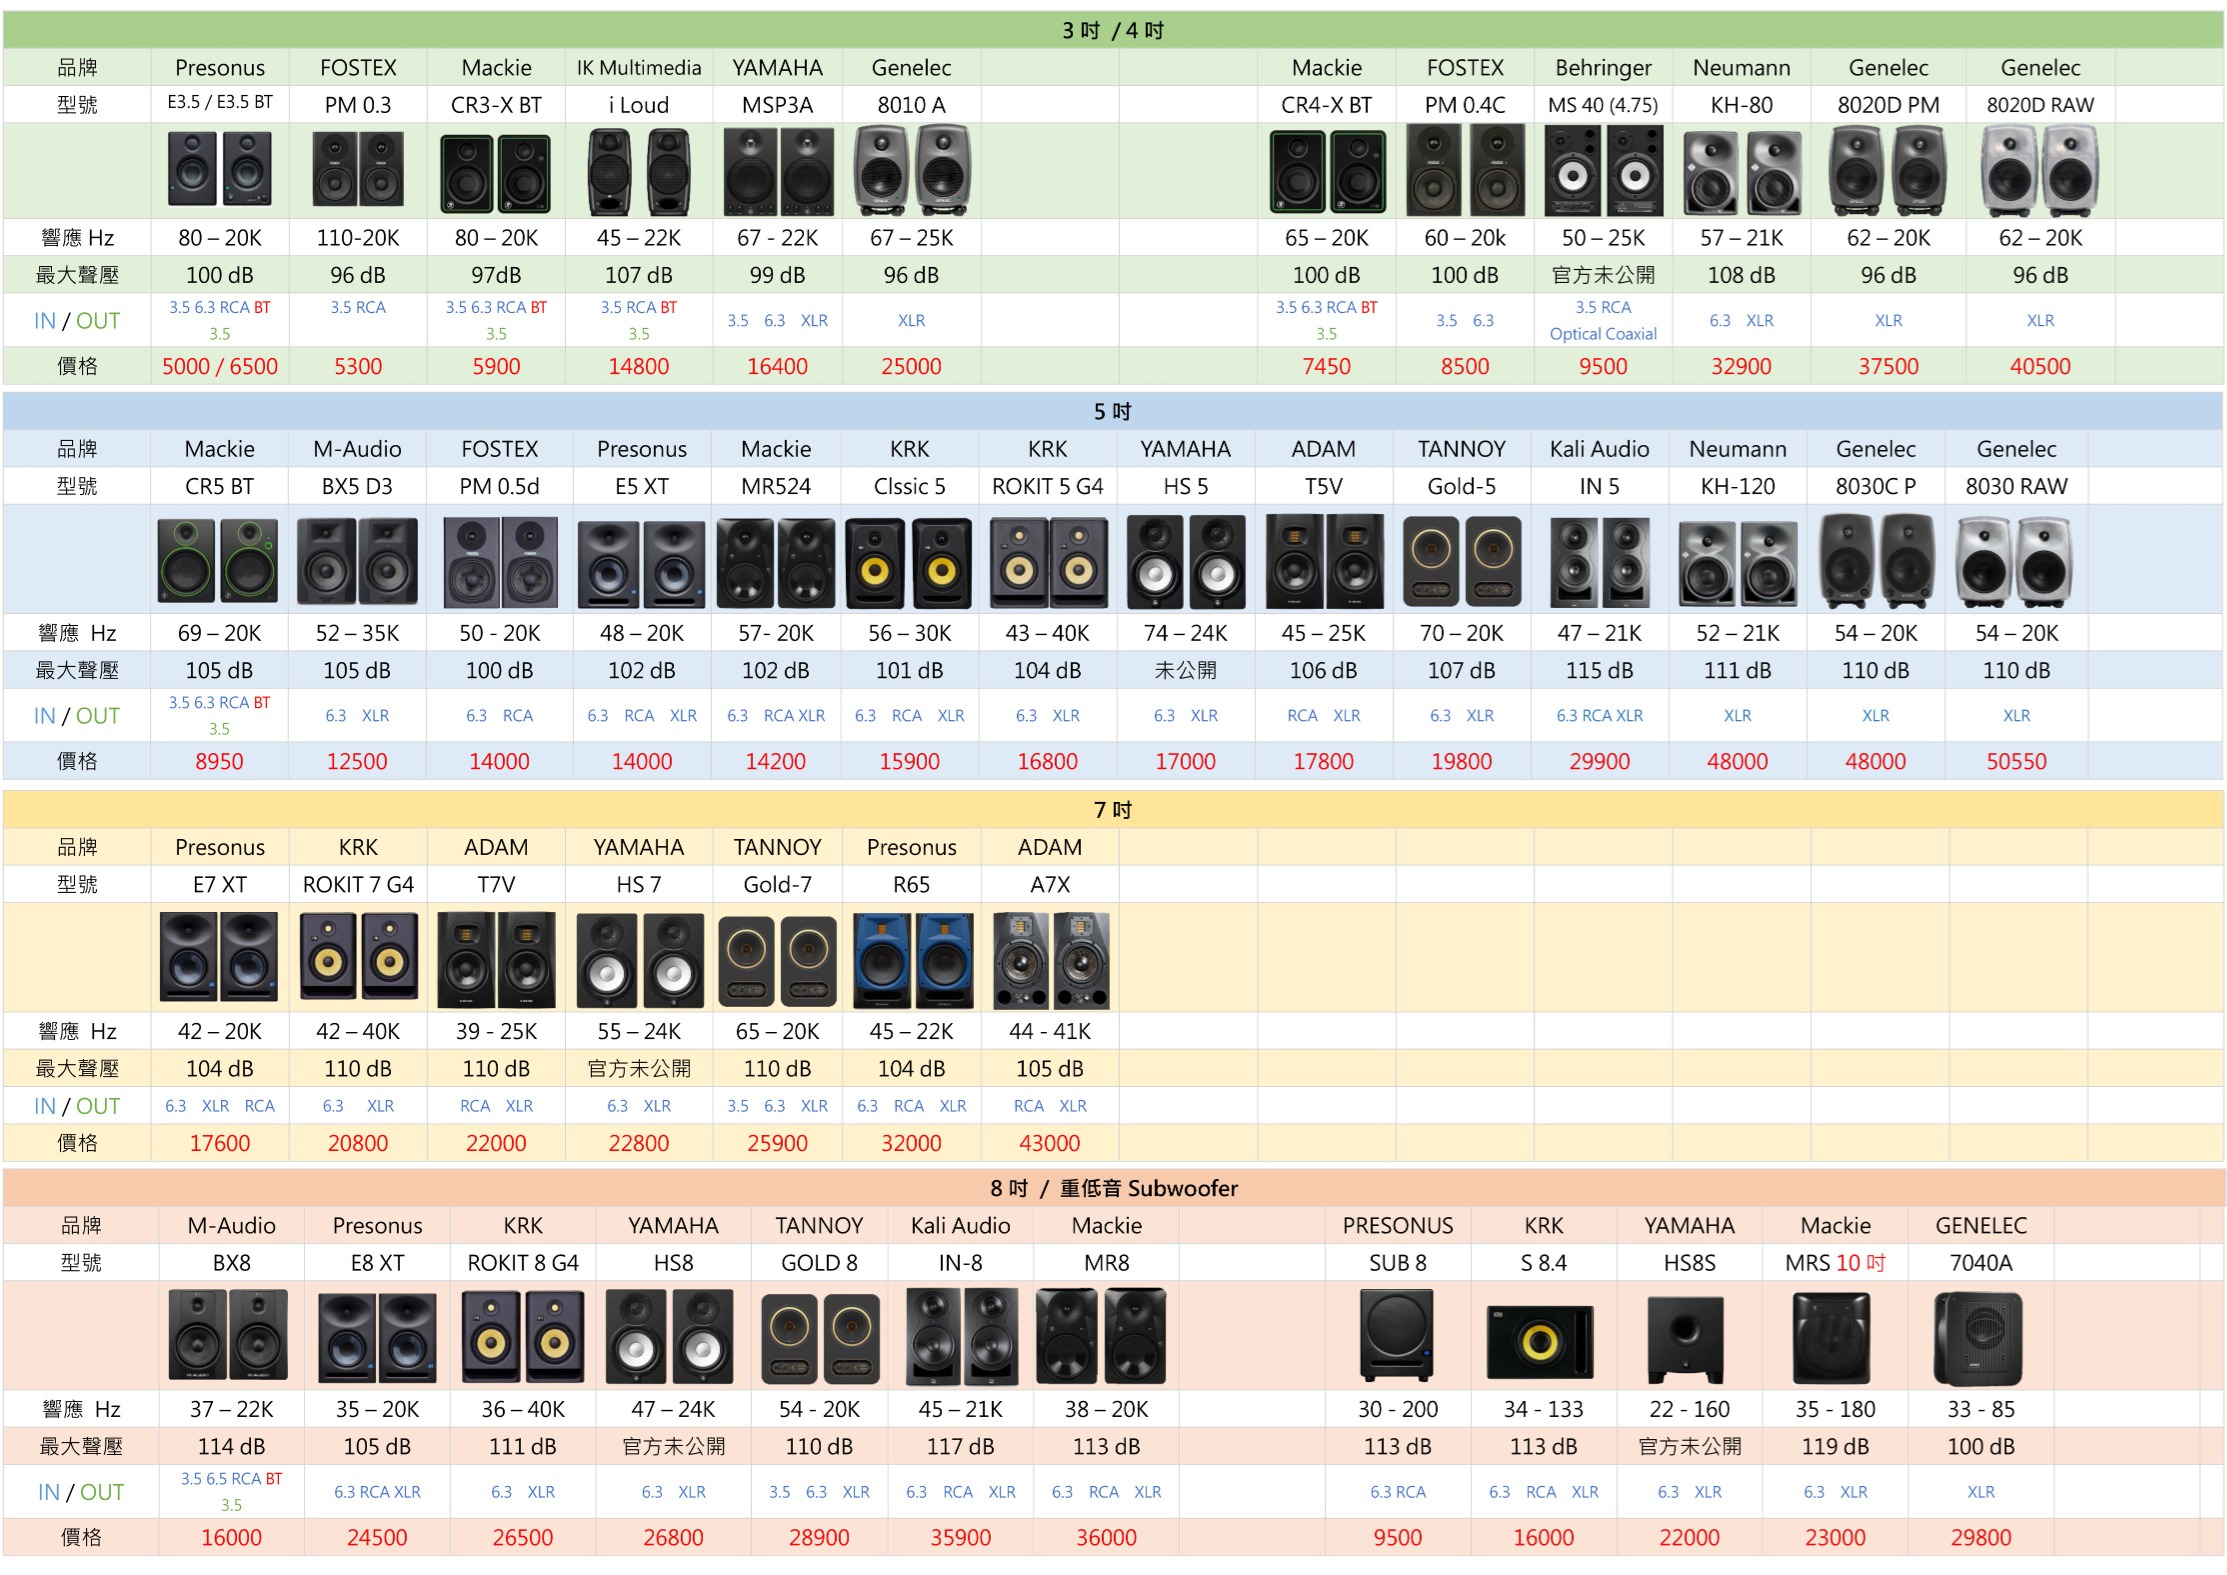Click the ADAM A7X speaker photo
Screen dimensions: 2227x1575
click(x=1051, y=960)
